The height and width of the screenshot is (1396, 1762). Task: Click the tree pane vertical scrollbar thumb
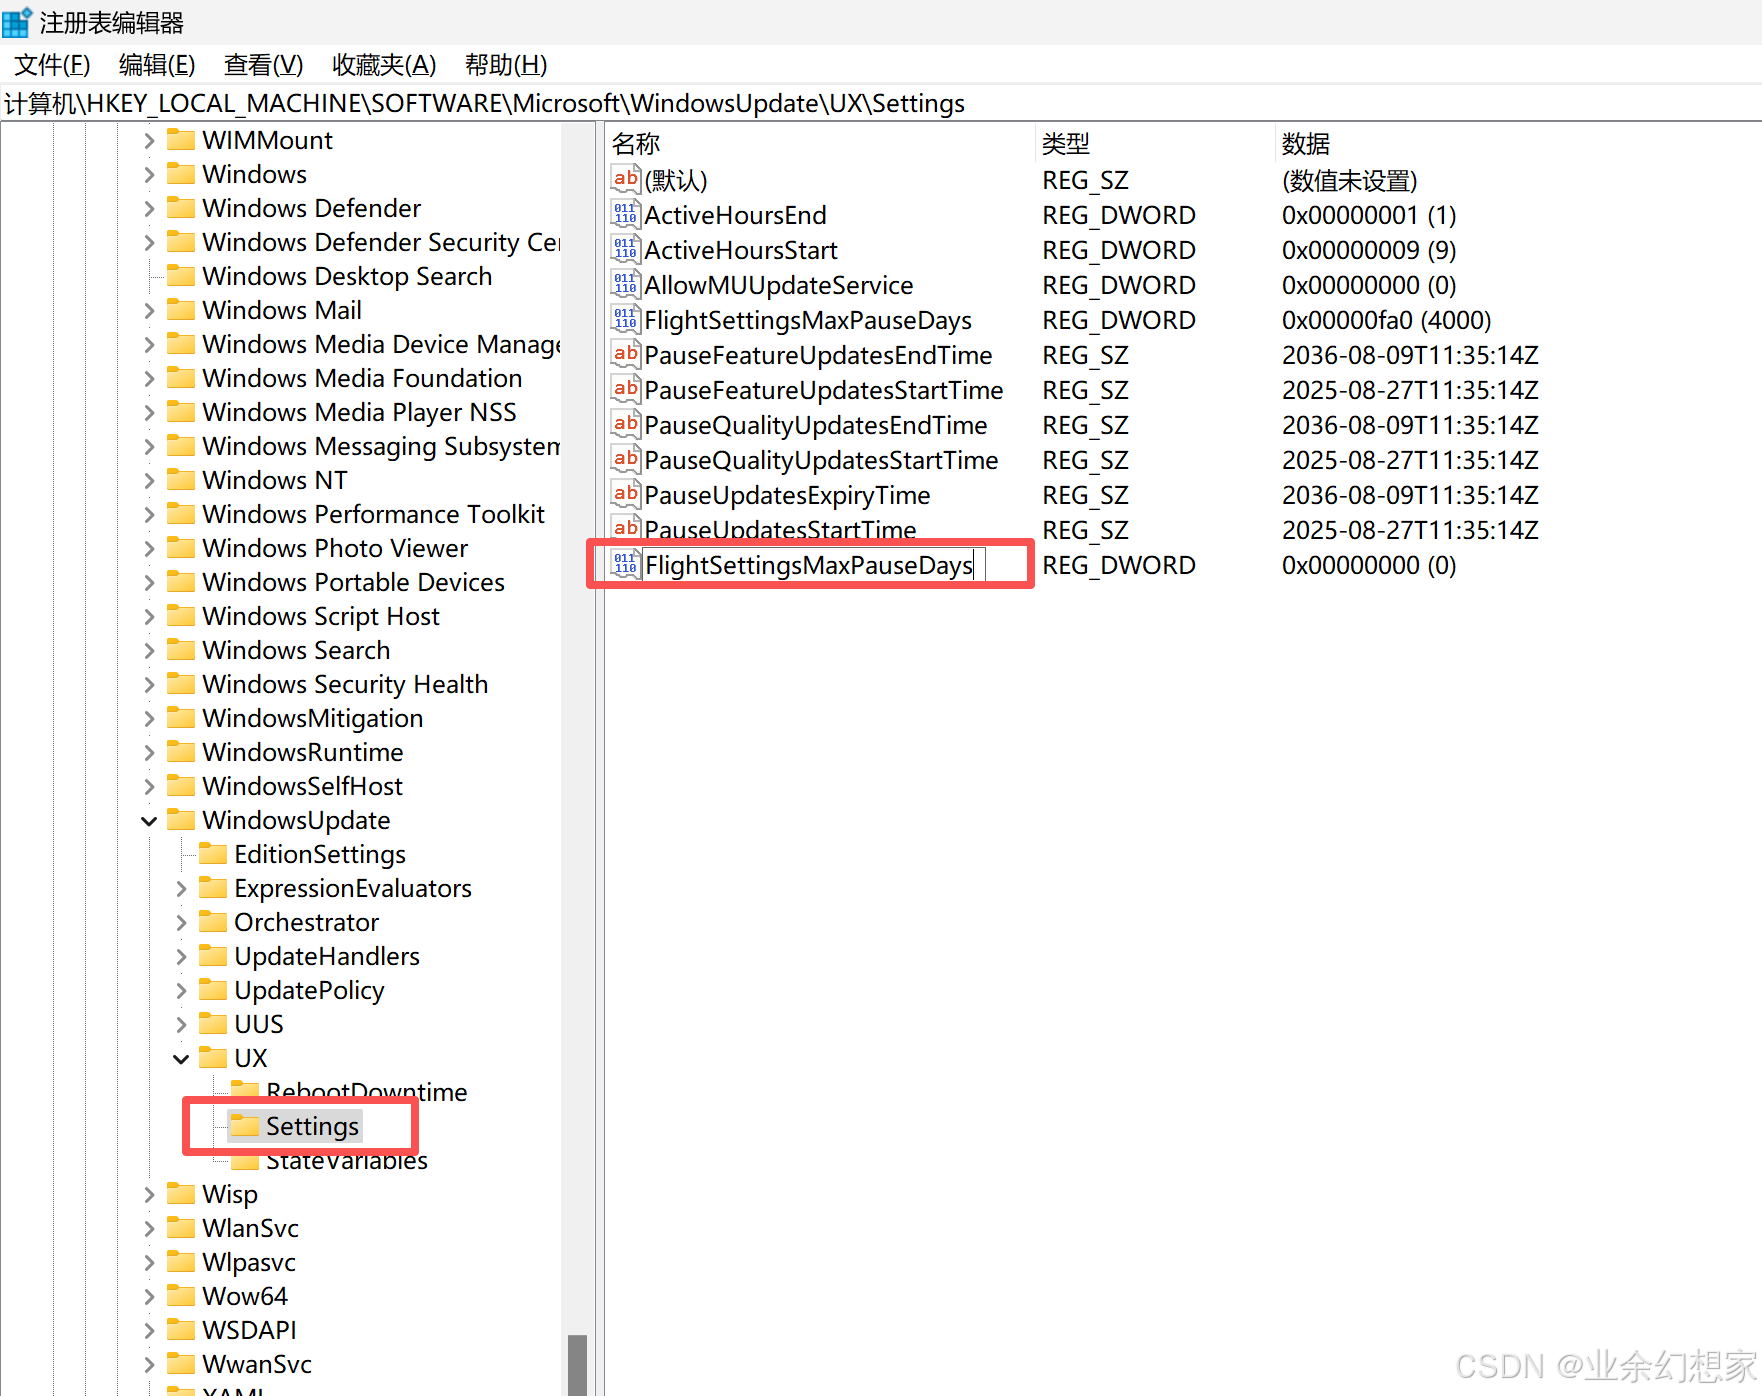coord(577,1364)
